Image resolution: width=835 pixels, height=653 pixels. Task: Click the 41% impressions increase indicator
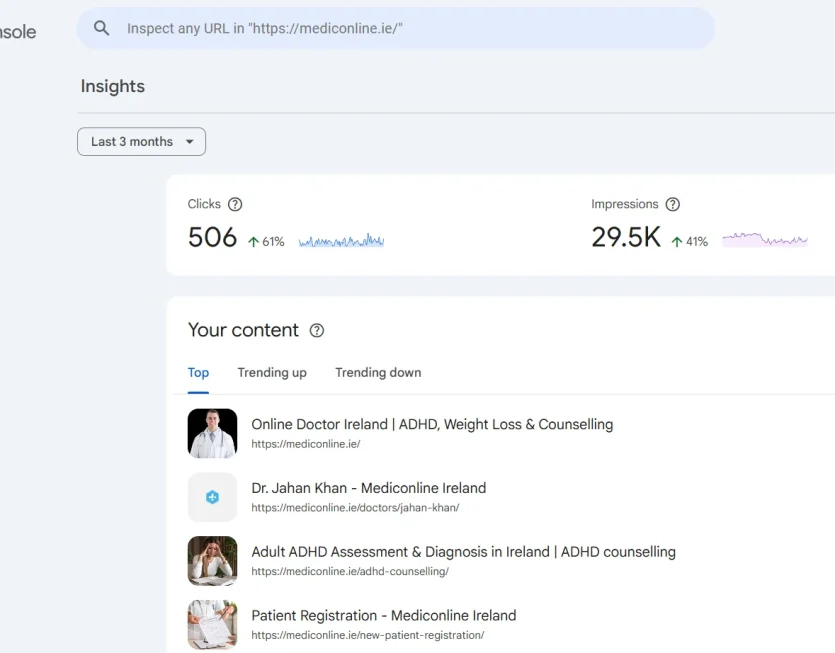pyautogui.click(x=690, y=242)
